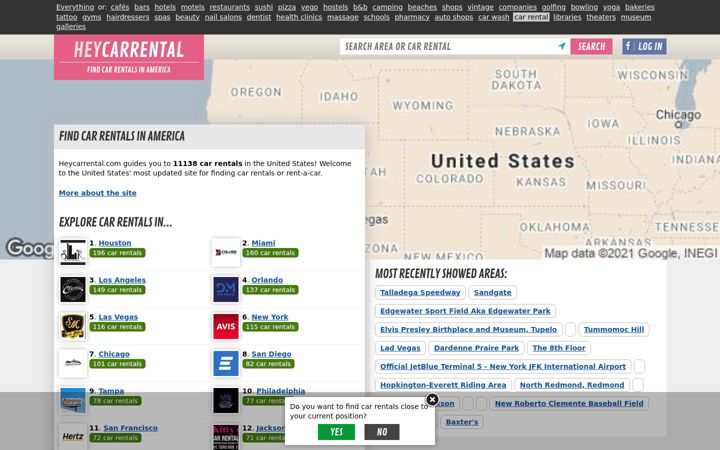
Task: Open the San Francisco city link
Action: [x=130, y=428]
